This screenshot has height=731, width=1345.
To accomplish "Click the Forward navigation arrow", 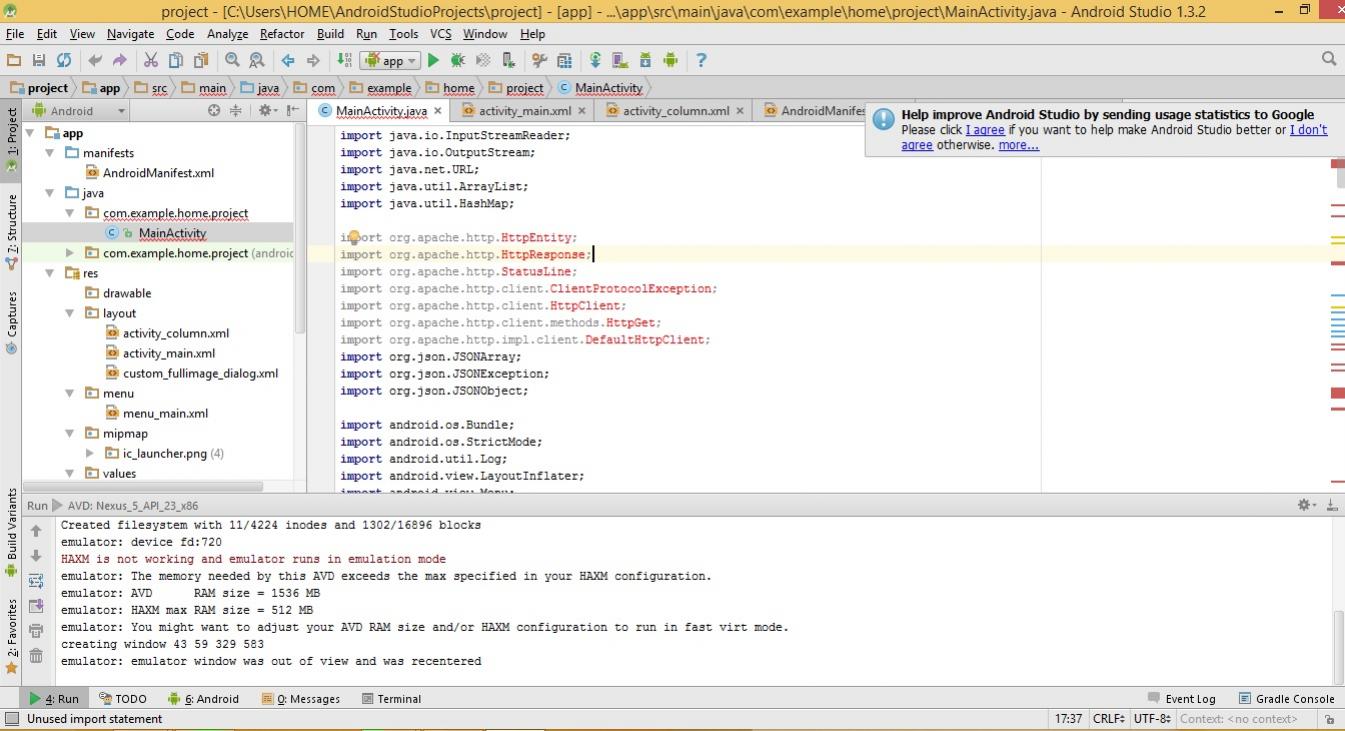I will 313,60.
